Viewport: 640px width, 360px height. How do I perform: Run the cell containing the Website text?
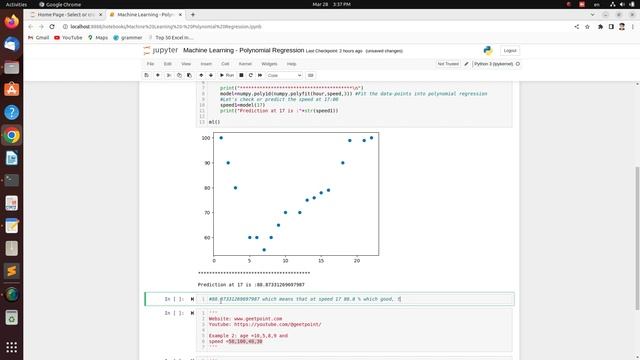[x=192, y=313]
